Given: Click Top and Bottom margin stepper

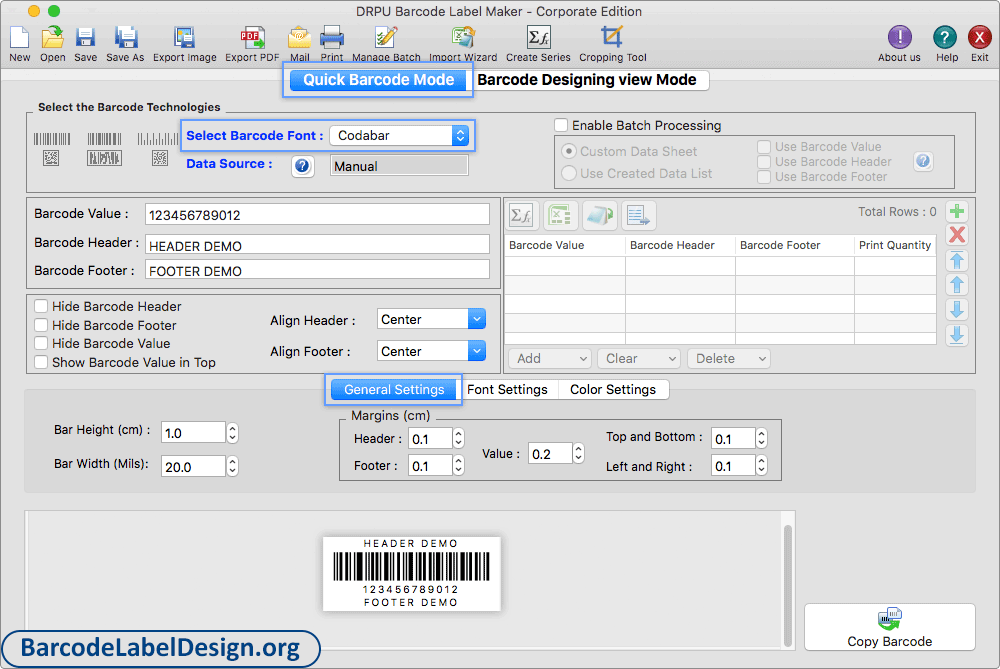Looking at the screenshot, I should click(761, 438).
